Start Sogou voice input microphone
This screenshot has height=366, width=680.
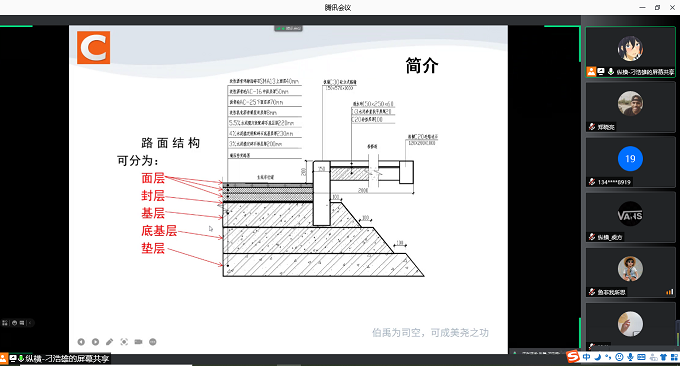[630, 357]
